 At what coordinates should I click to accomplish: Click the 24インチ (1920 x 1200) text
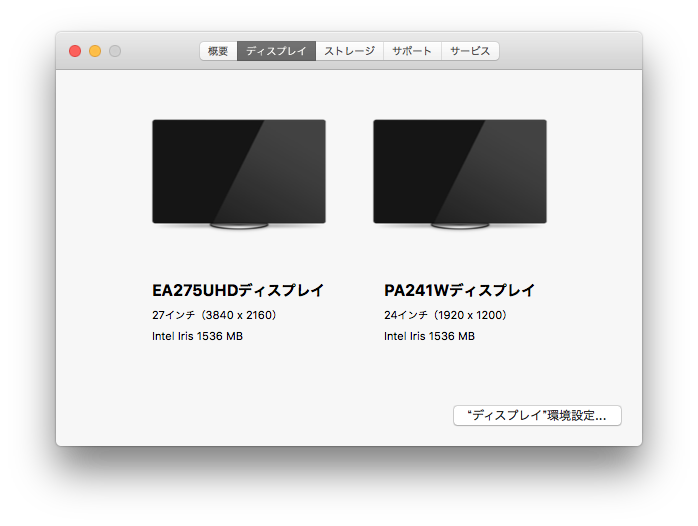pos(446,315)
